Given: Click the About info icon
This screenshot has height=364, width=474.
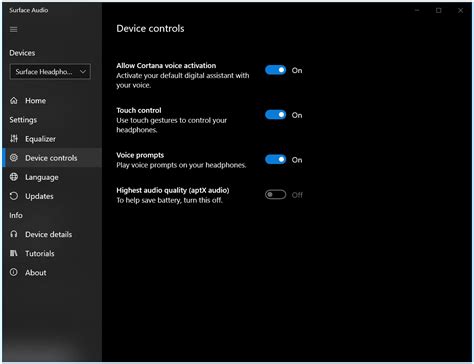Looking at the screenshot, I should (14, 272).
